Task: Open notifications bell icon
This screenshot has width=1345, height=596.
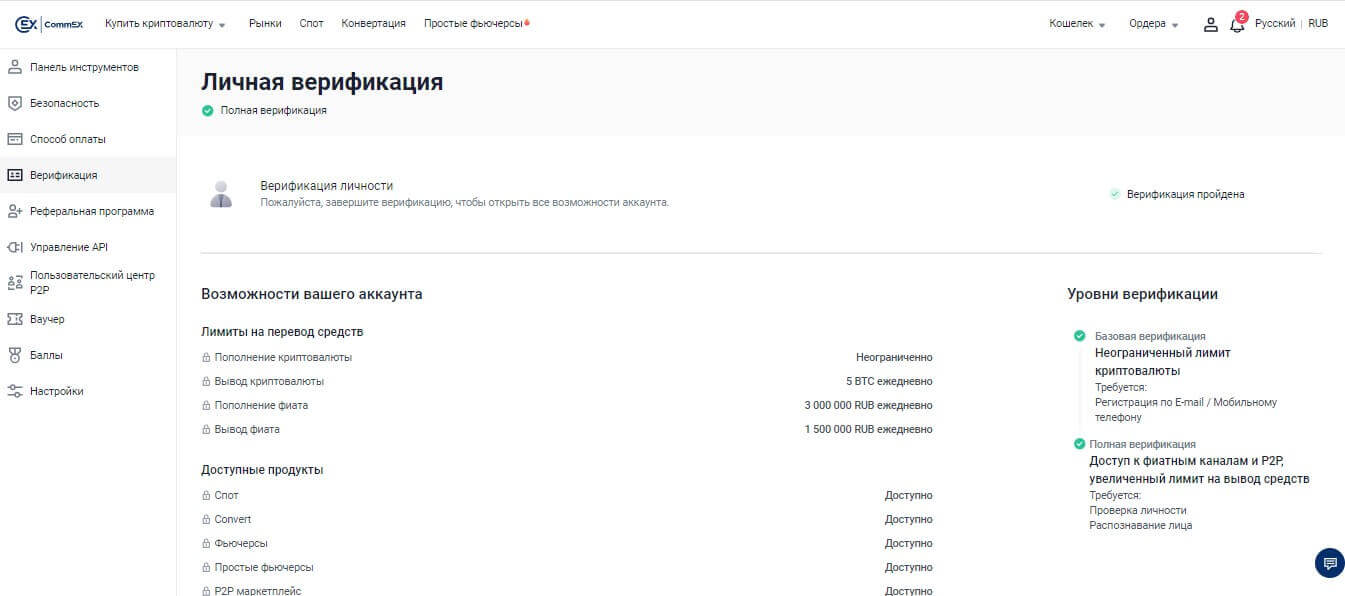Action: (1237, 25)
